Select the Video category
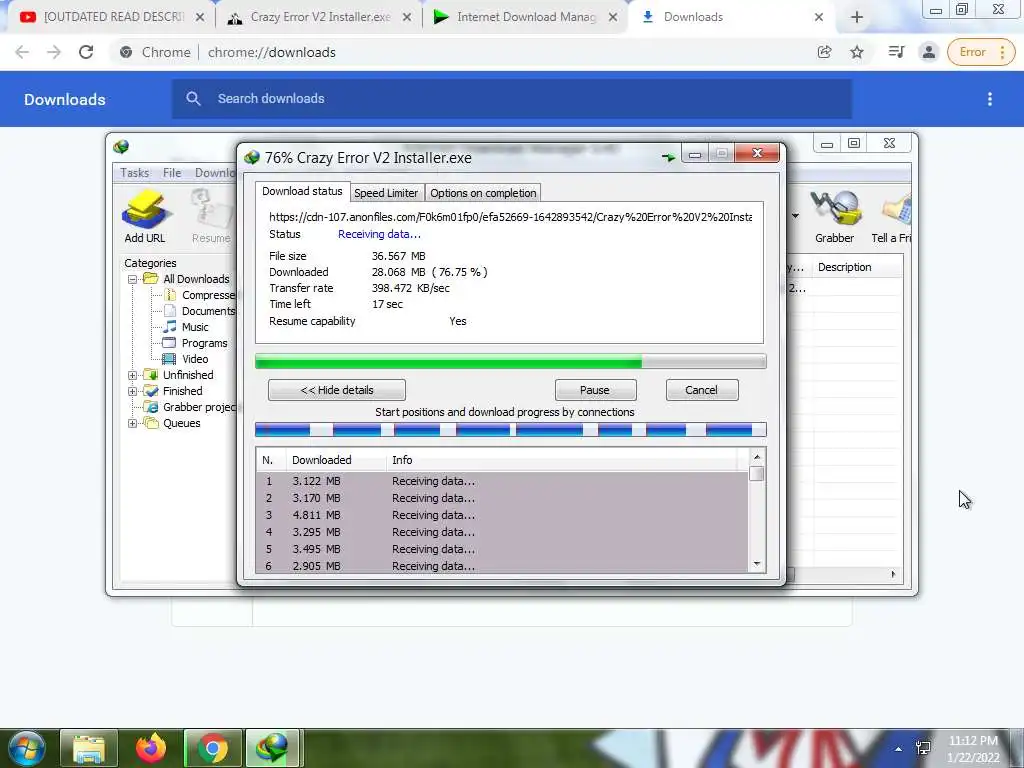This screenshot has width=1024, height=768. click(x=185, y=359)
